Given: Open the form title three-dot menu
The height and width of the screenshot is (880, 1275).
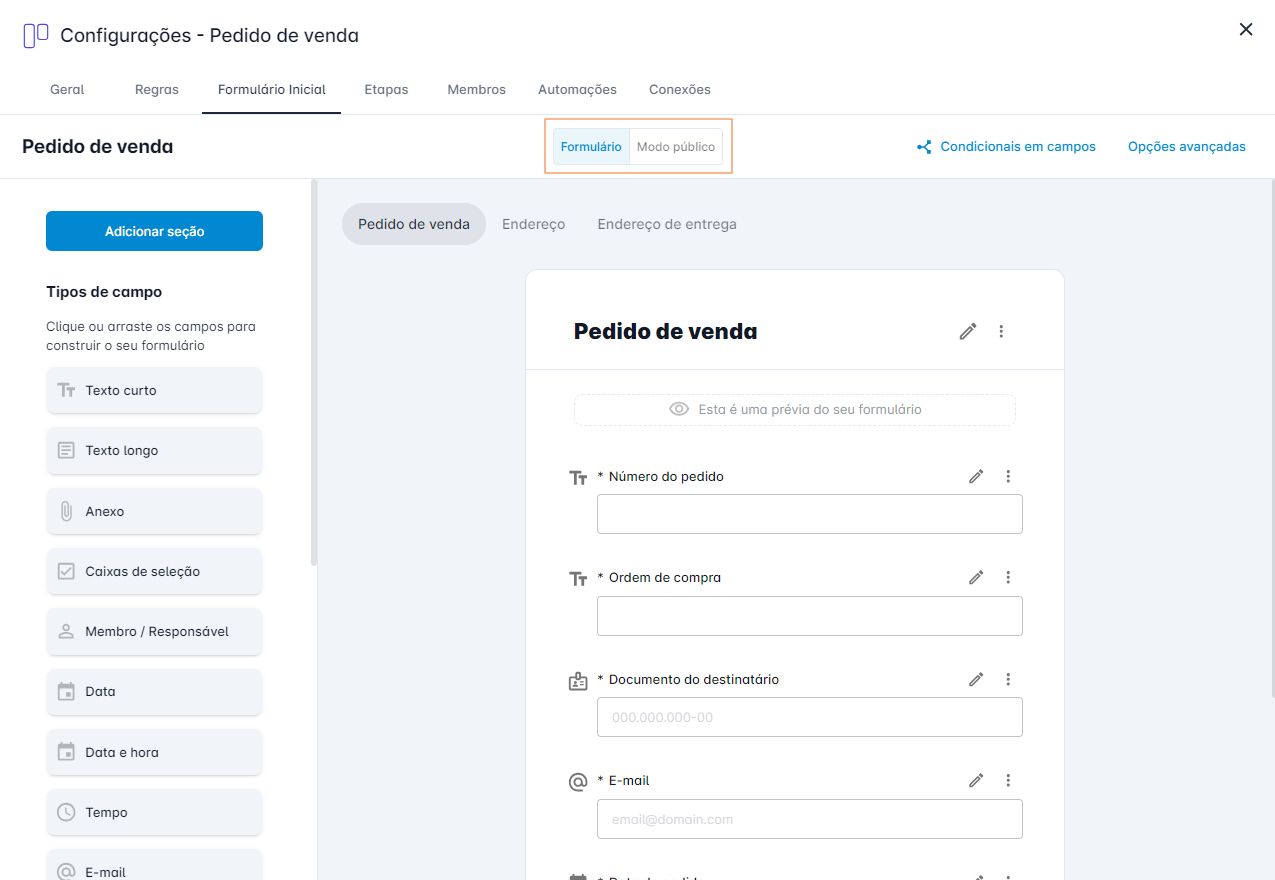Looking at the screenshot, I should pyautogui.click(x=1001, y=331).
